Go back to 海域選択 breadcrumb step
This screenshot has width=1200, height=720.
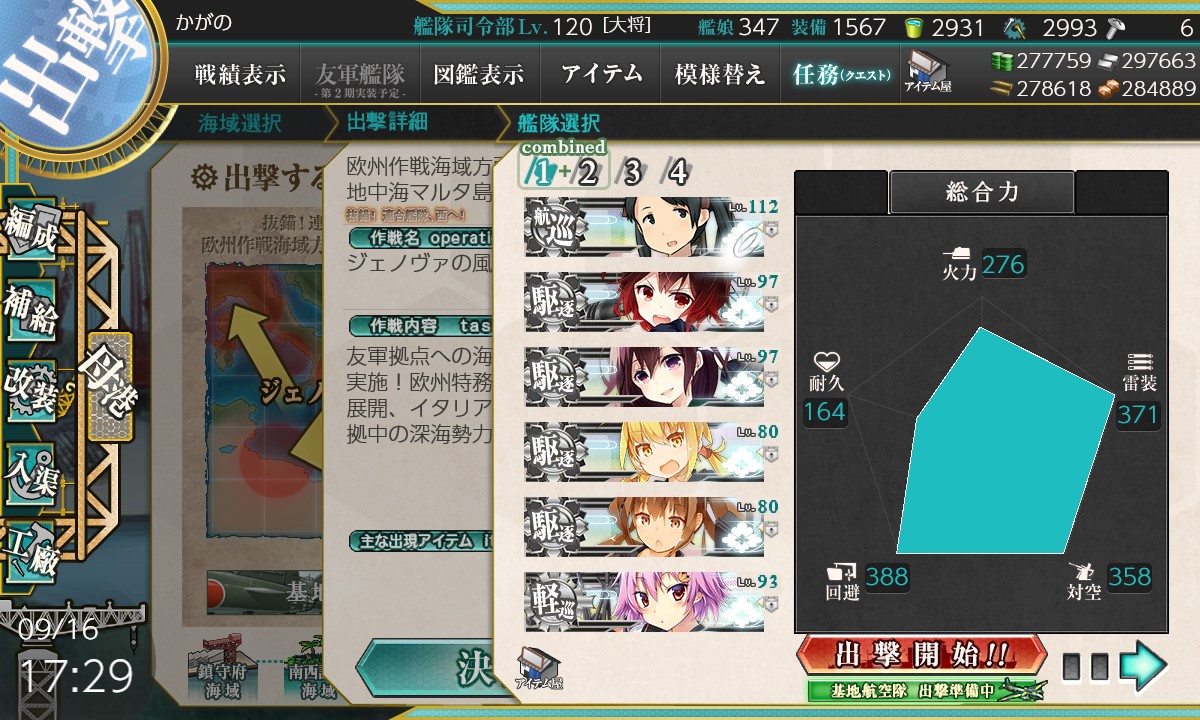240,123
